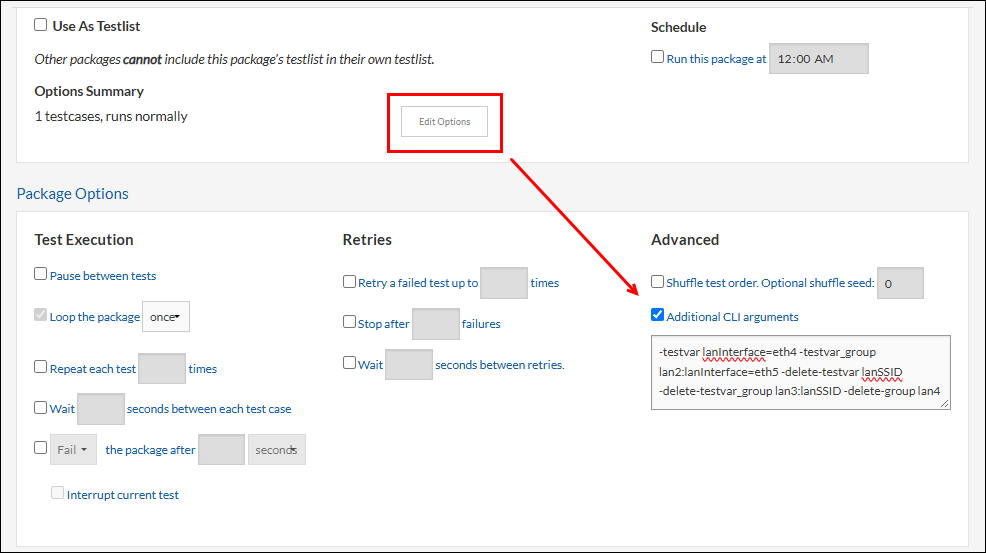Open Edit Options button
Screen dimensions: 986x553
pos(445,121)
